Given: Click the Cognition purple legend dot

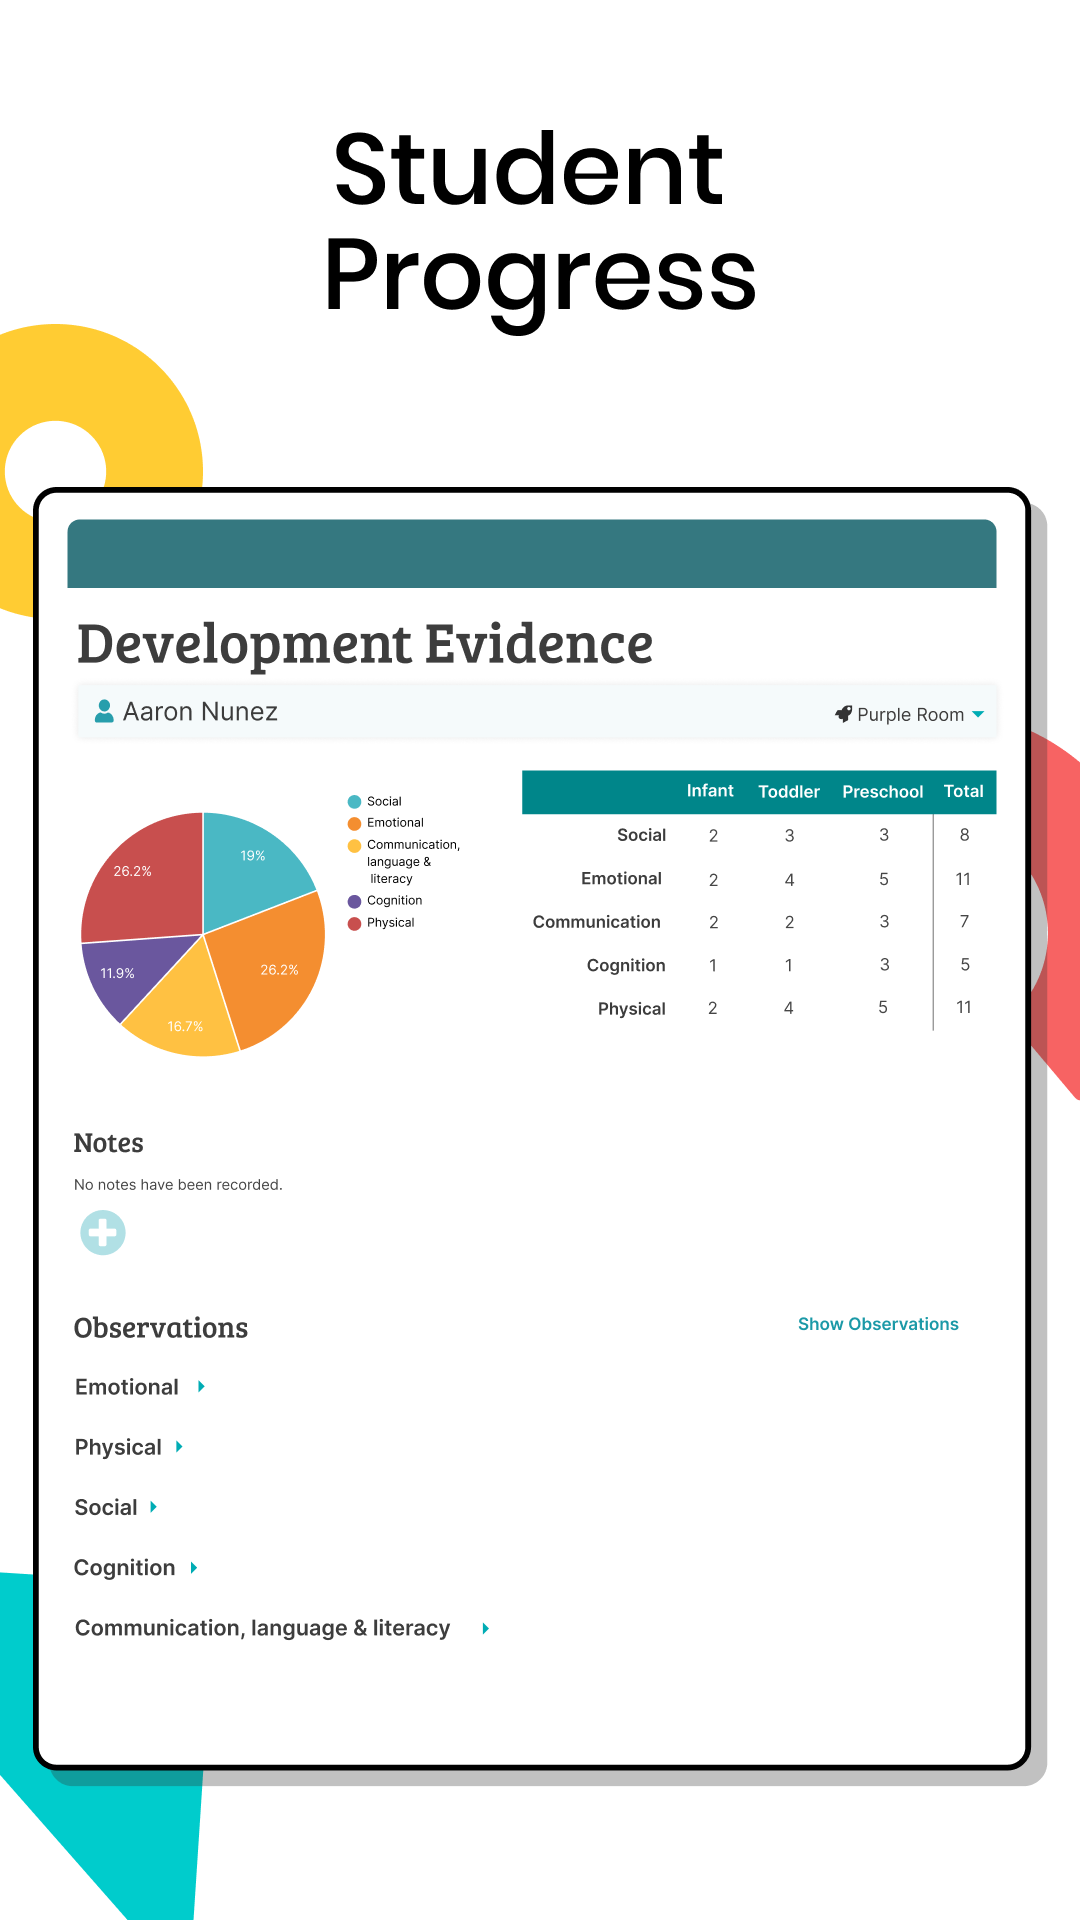Looking at the screenshot, I should [x=354, y=901].
